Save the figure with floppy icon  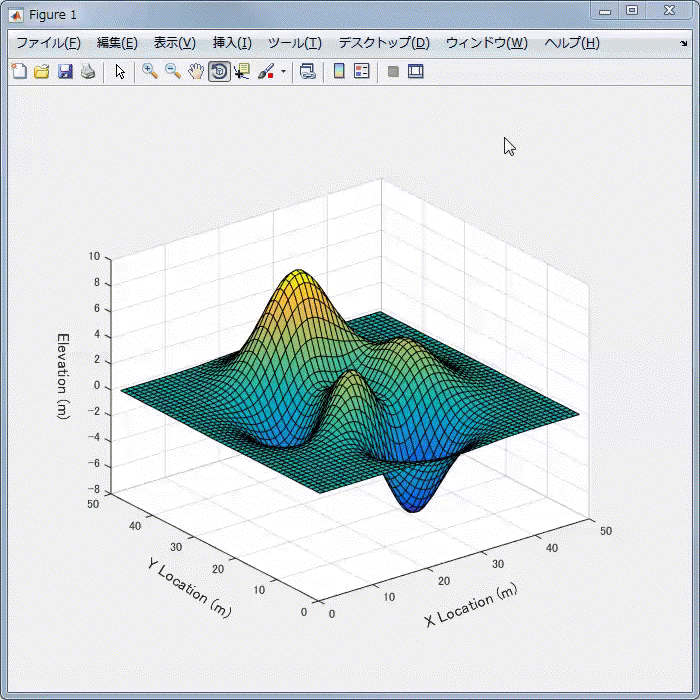pos(65,72)
